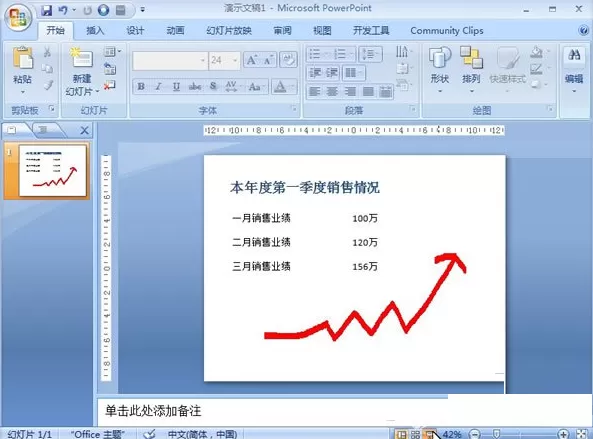Undo the last action
This screenshot has height=439, width=593.
63,10
